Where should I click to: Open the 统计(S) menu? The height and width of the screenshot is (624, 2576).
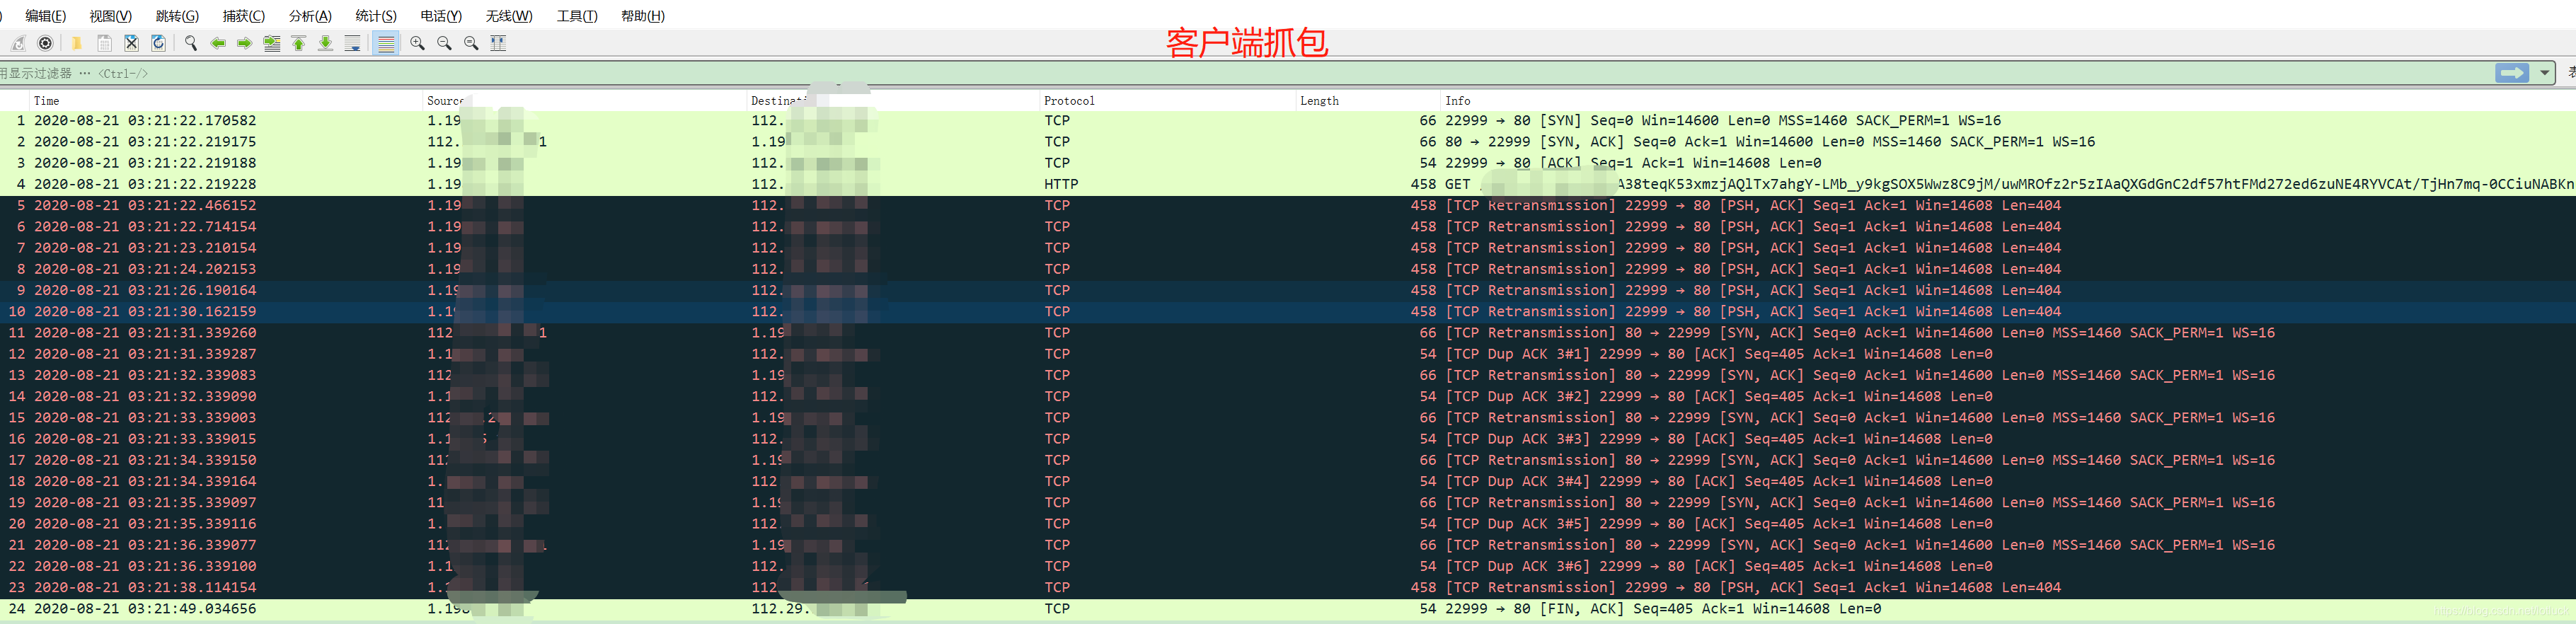pyautogui.click(x=376, y=16)
